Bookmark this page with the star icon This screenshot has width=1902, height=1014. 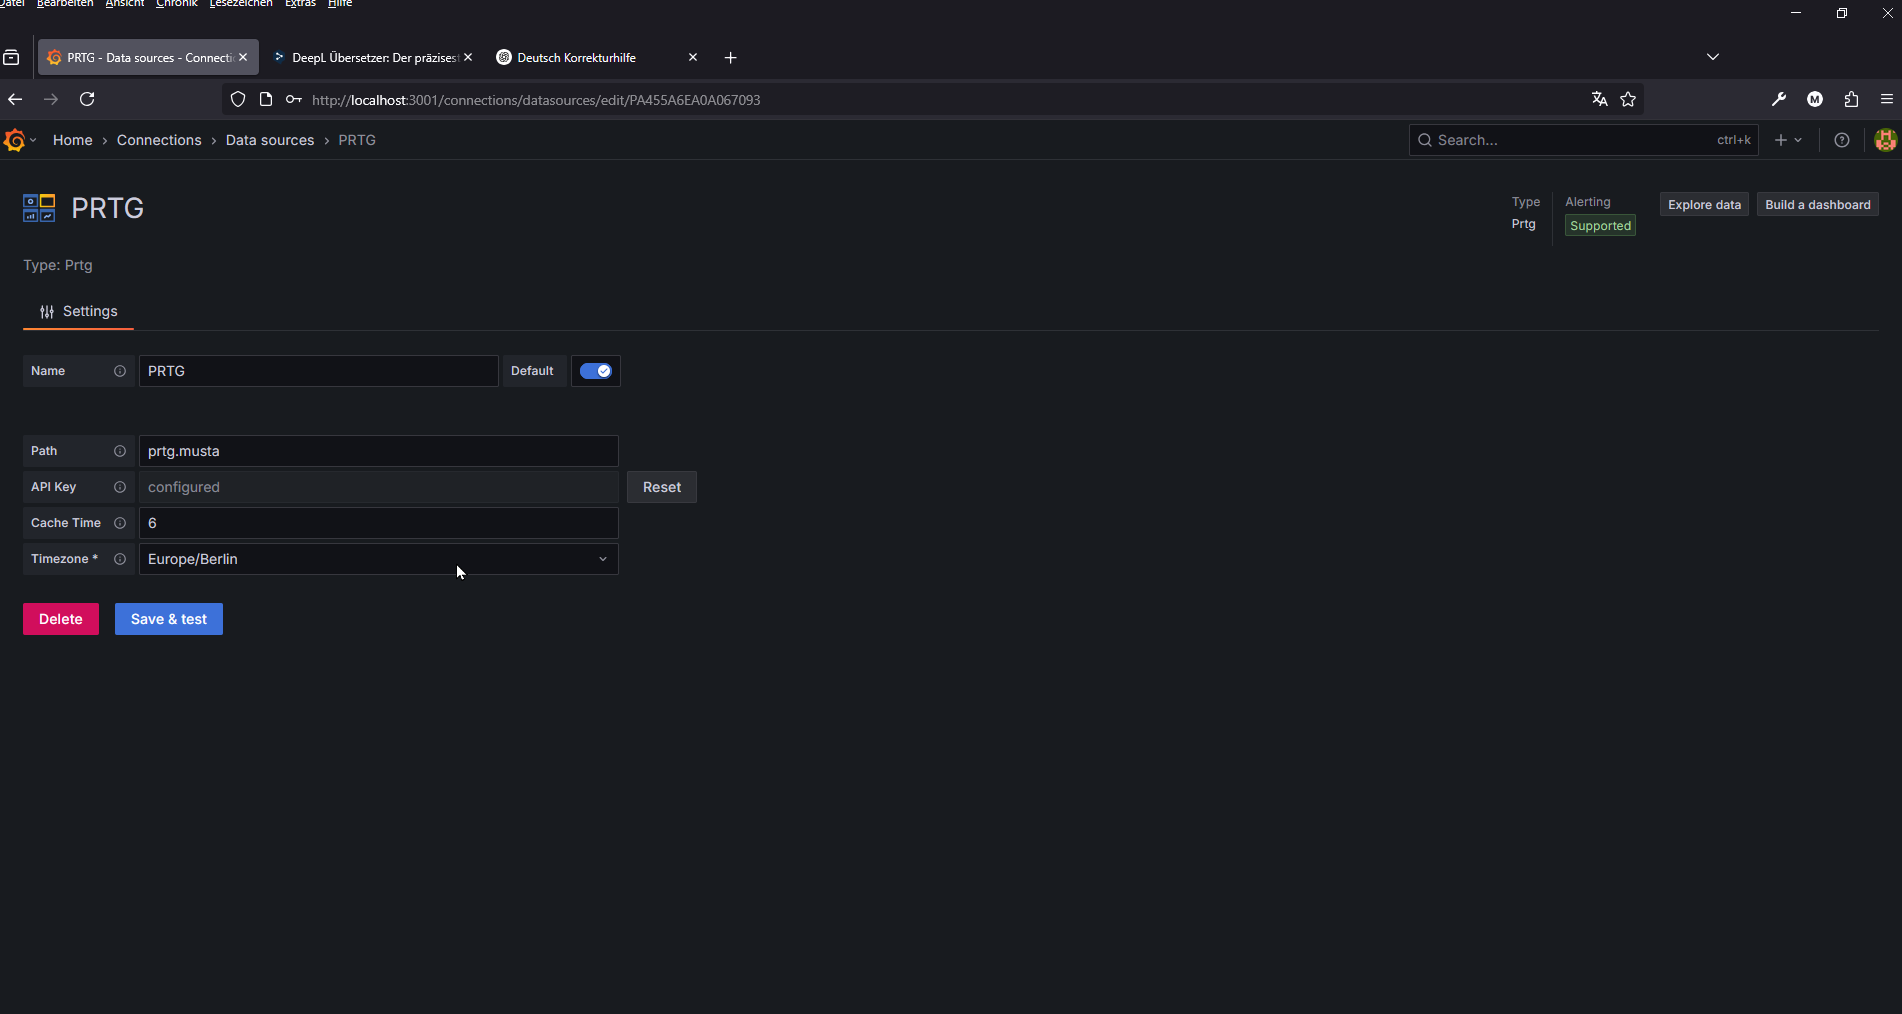(x=1628, y=99)
